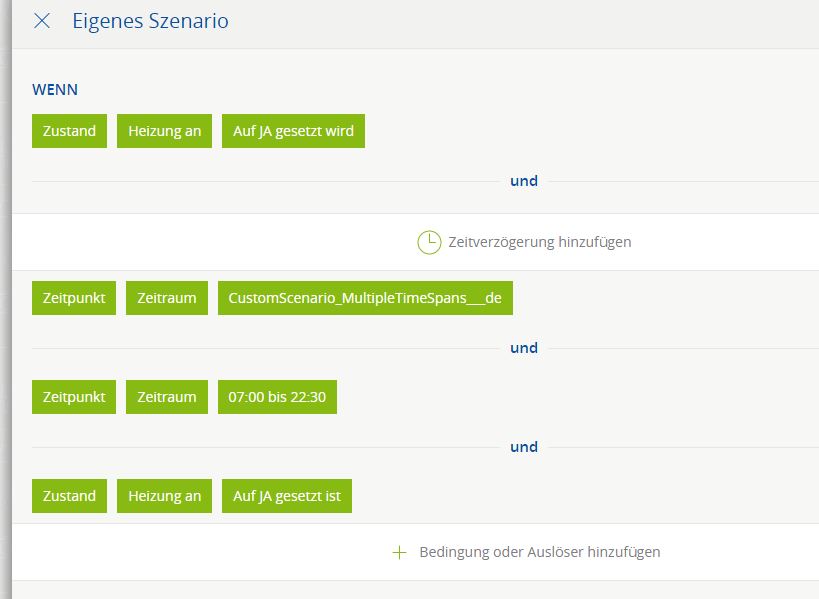Screen dimensions: 819x599
Task: Edit the 07:00 bis 22:30 time range
Action: (277, 397)
